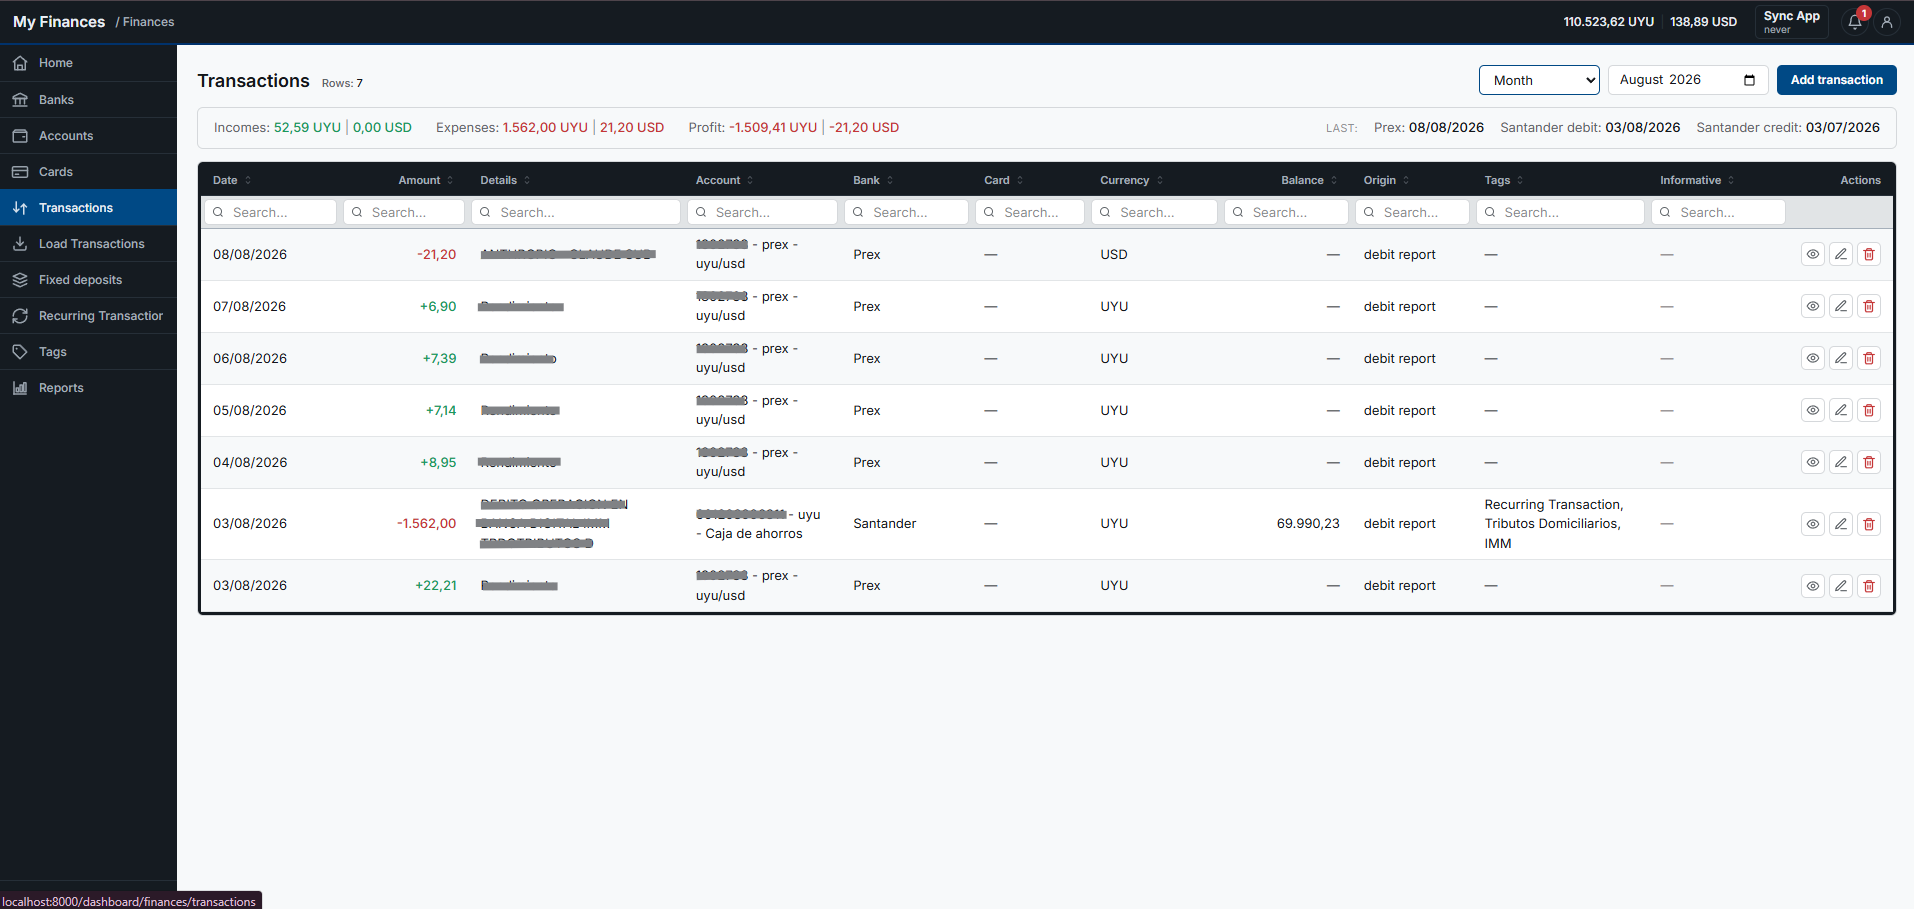The image size is (1914, 909).
Task: Open the notifications bell icon
Action: 1855,22
